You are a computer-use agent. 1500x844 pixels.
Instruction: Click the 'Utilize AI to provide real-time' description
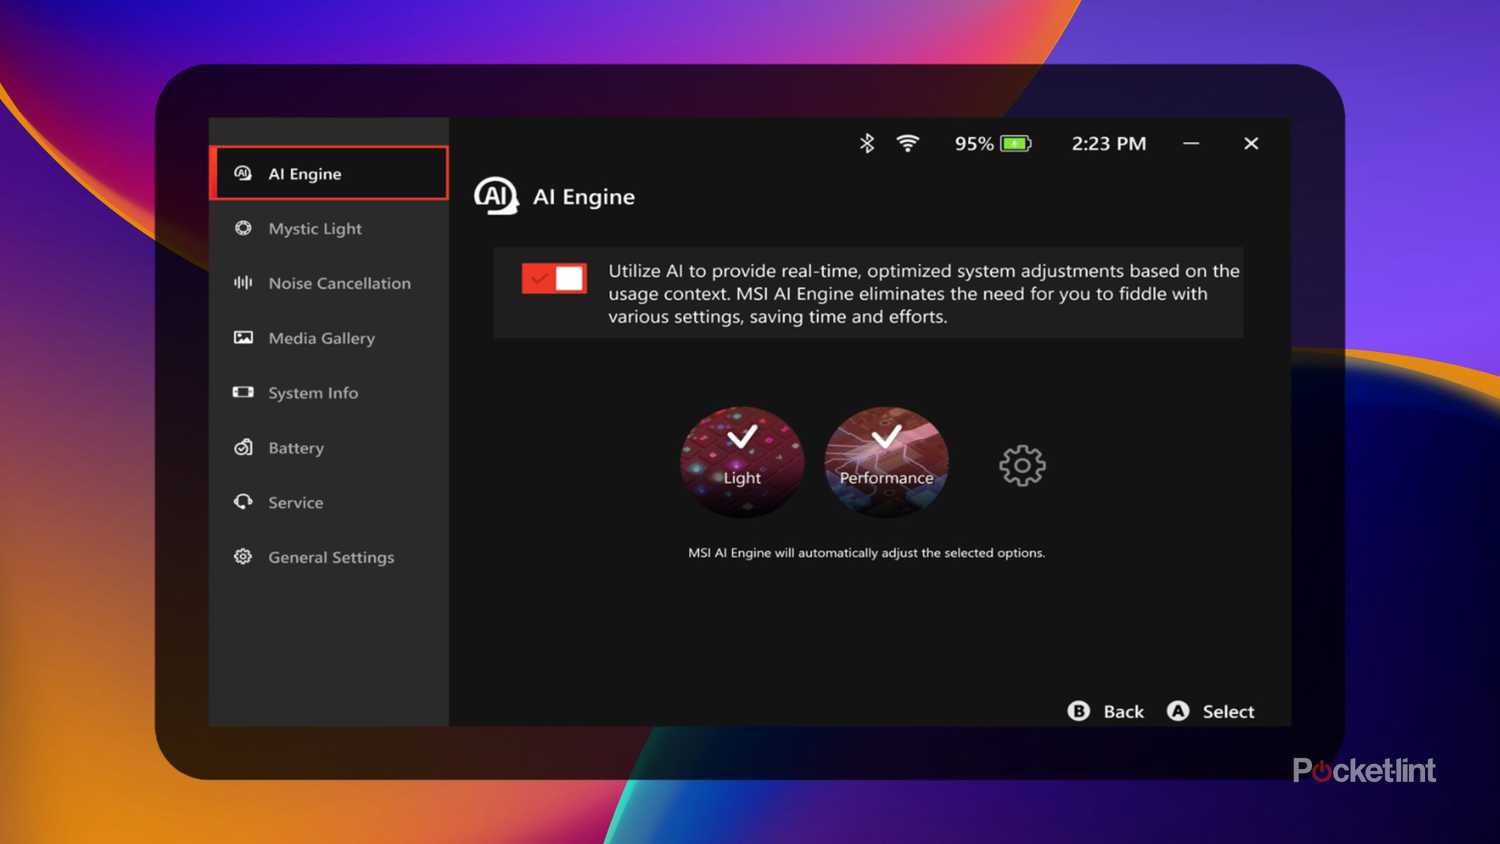(x=924, y=294)
